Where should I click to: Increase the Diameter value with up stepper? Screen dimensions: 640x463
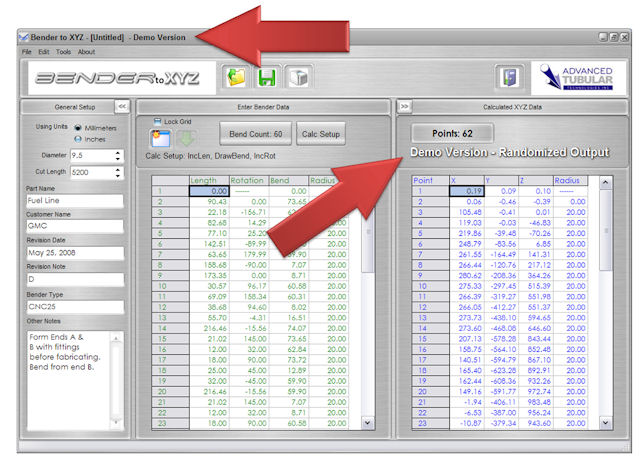coord(117,152)
